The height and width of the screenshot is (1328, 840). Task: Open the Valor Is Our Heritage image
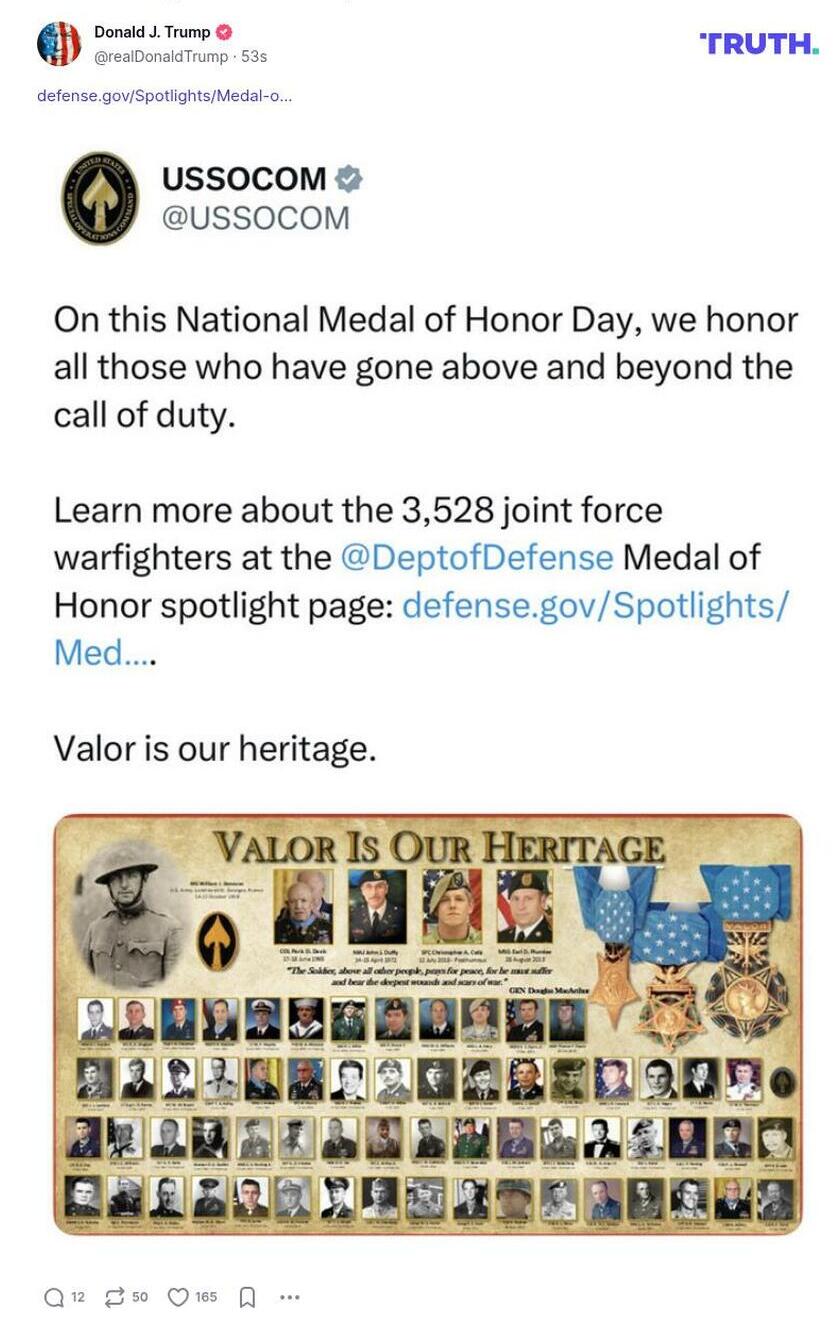tap(427, 1024)
